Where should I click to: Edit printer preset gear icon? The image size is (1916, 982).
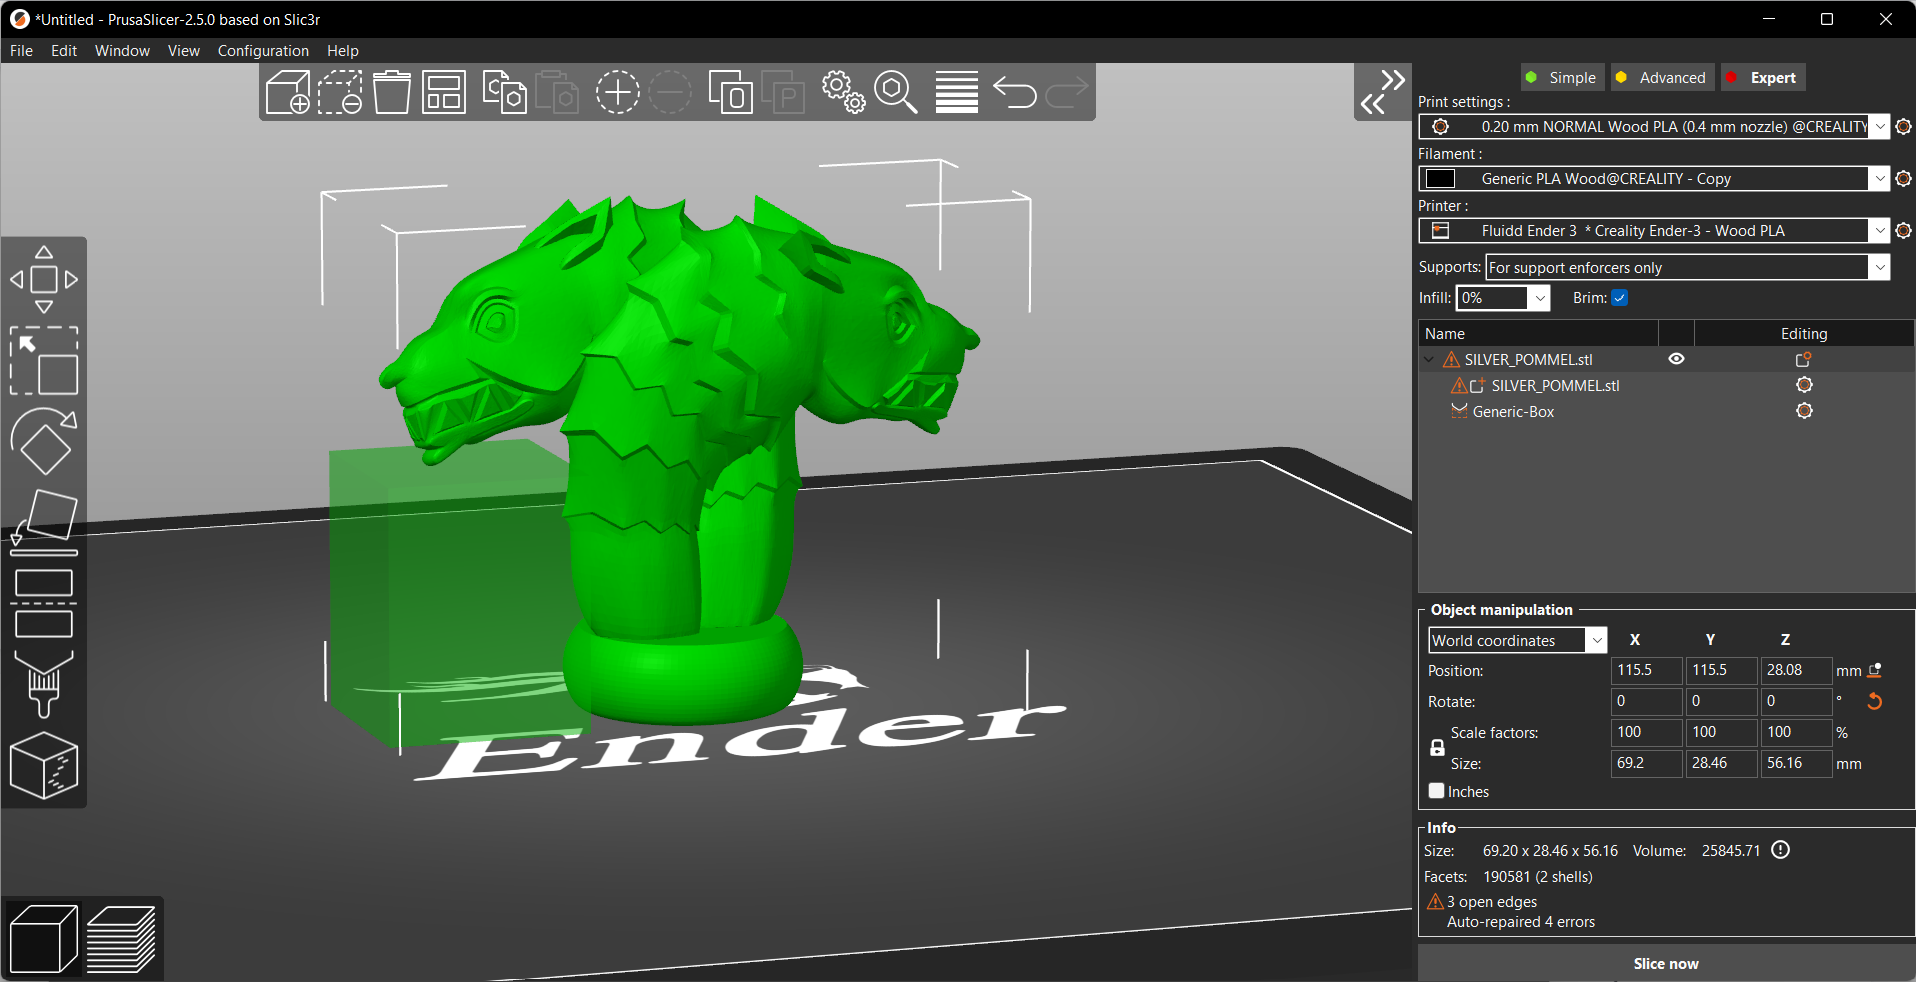click(1903, 231)
